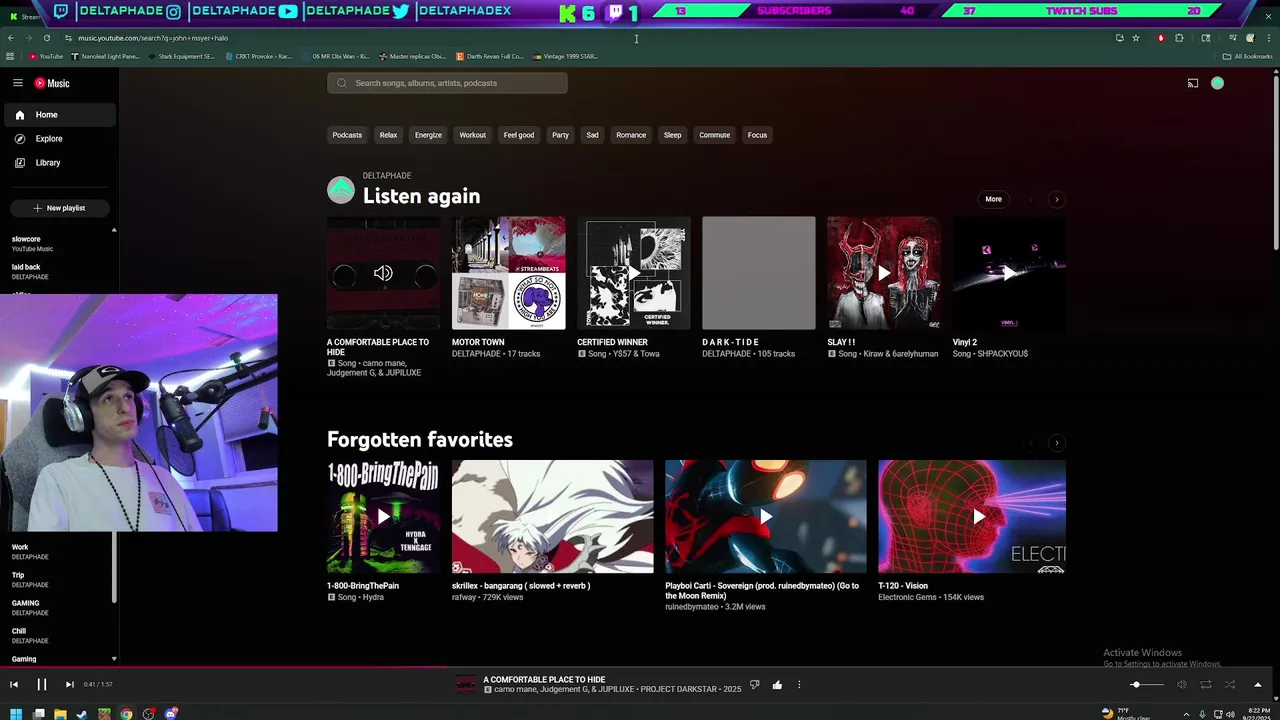Click the YouTube Music logo

coord(52,83)
